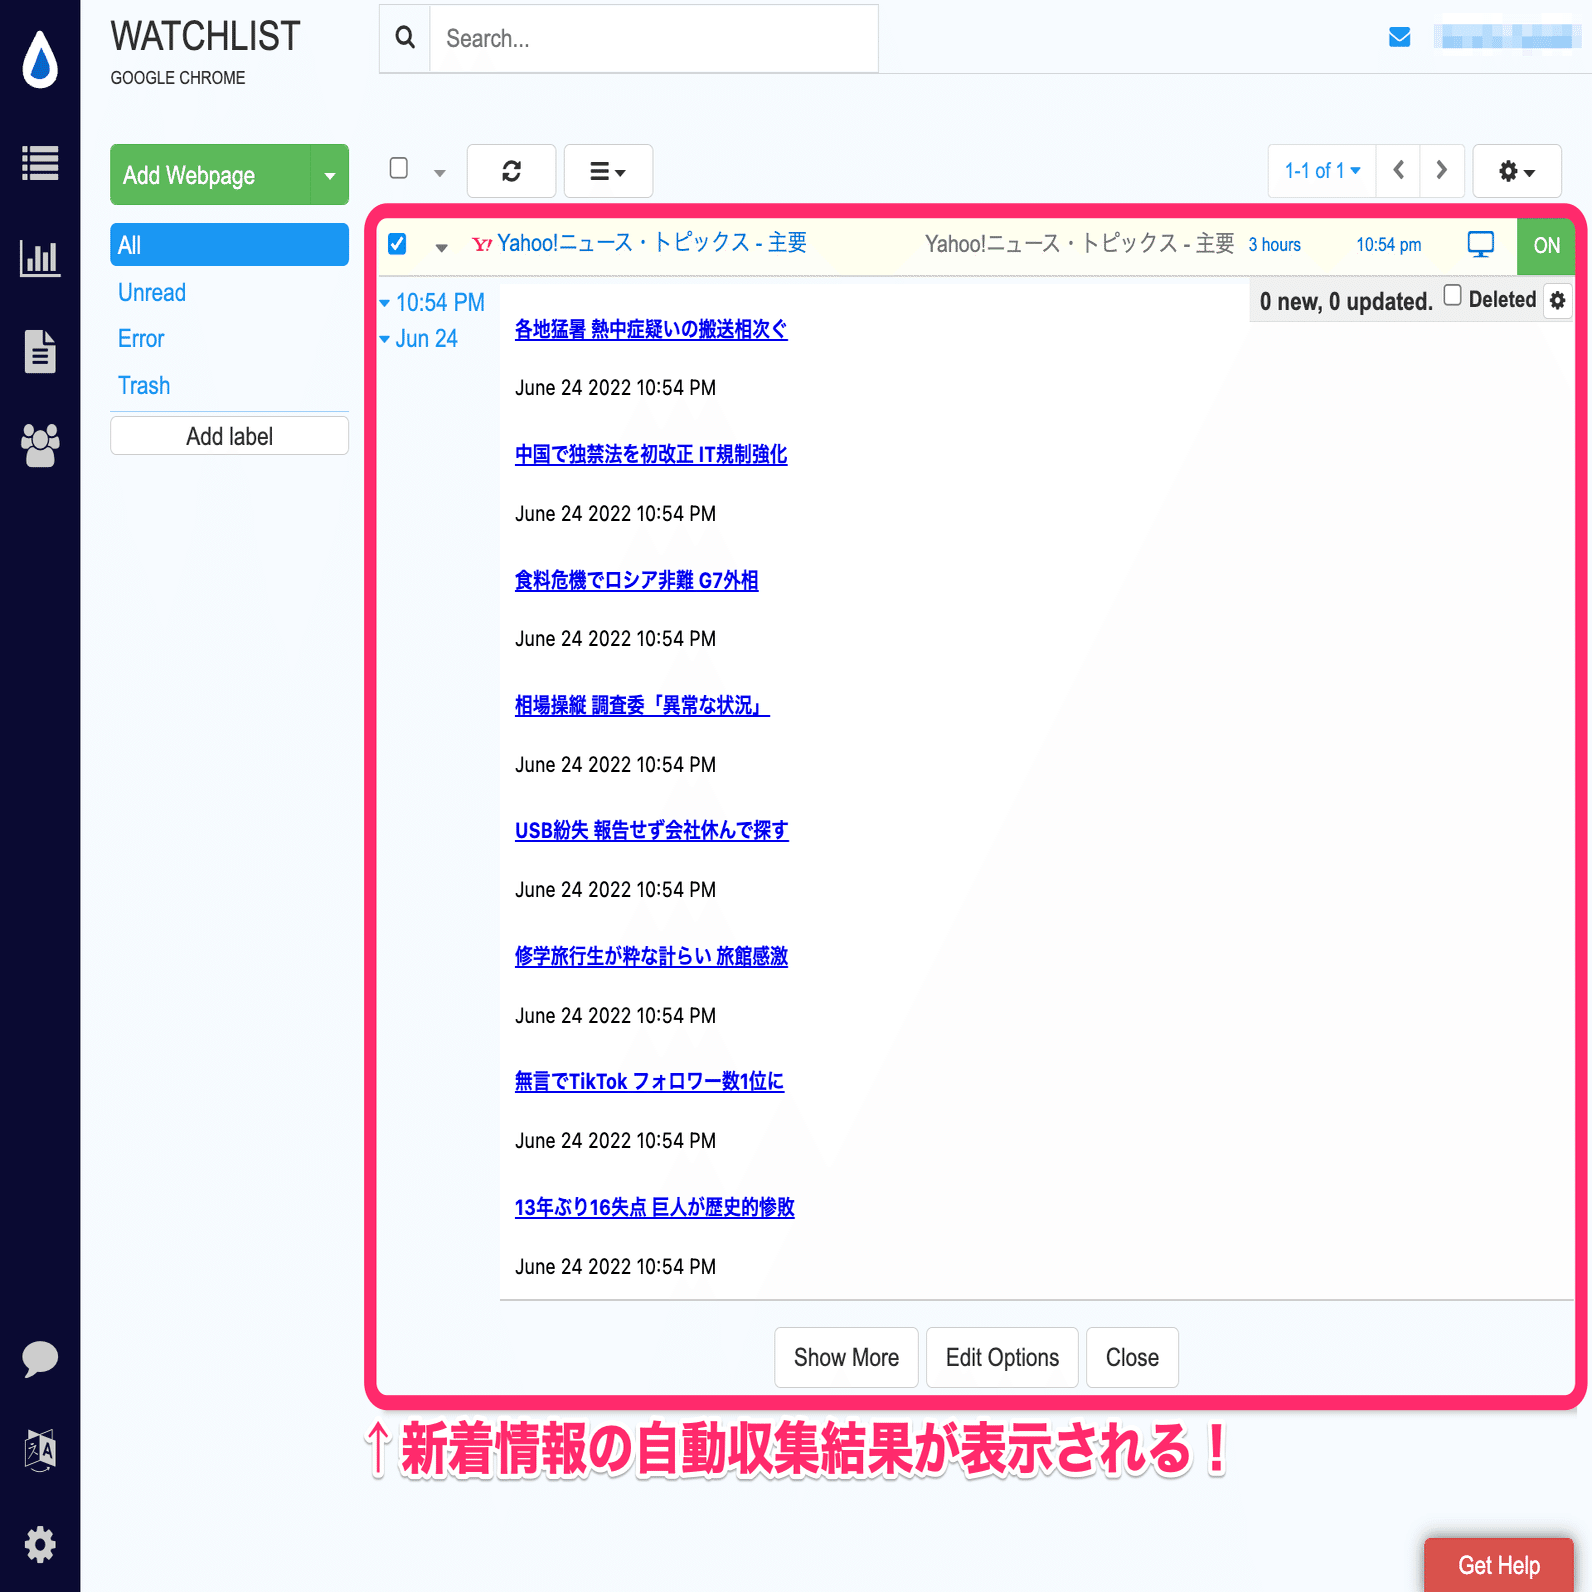Click the monitor device icon on Yahoo row
Screen dimensions: 1592x1592
tap(1481, 244)
